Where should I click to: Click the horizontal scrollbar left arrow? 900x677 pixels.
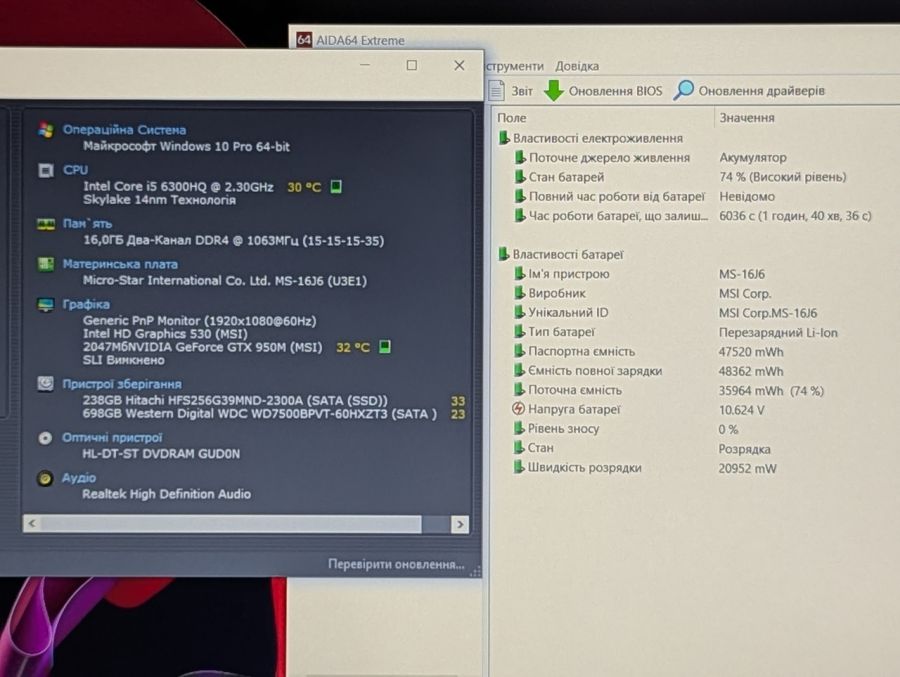(x=32, y=524)
